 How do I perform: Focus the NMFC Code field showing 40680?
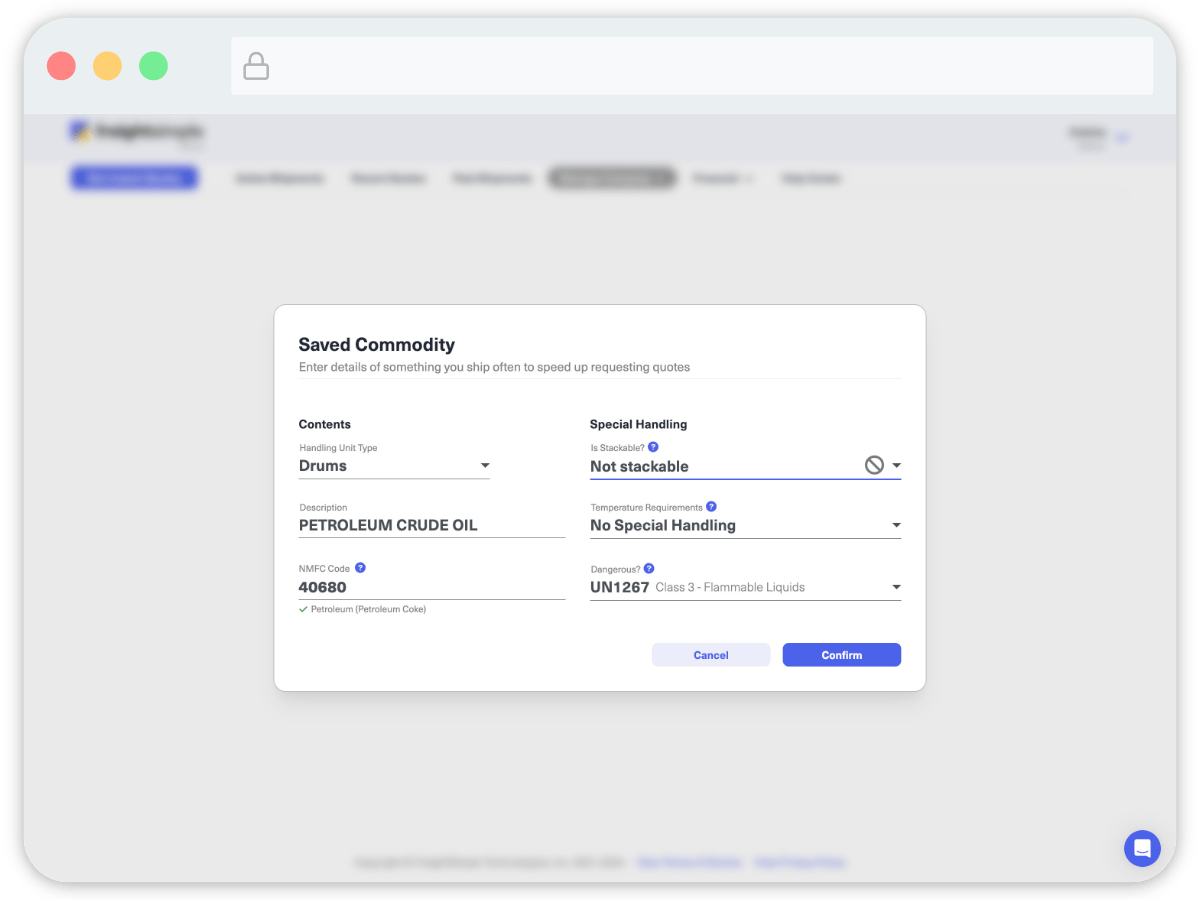click(x=431, y=587)
